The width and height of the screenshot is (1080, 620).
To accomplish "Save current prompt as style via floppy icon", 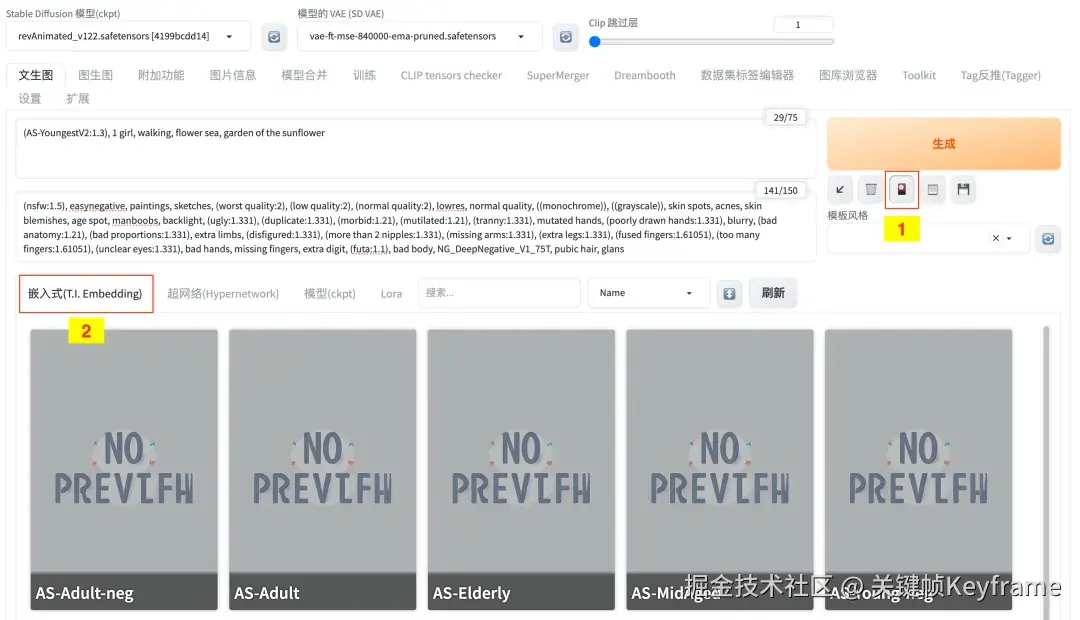I will [963, 189].
